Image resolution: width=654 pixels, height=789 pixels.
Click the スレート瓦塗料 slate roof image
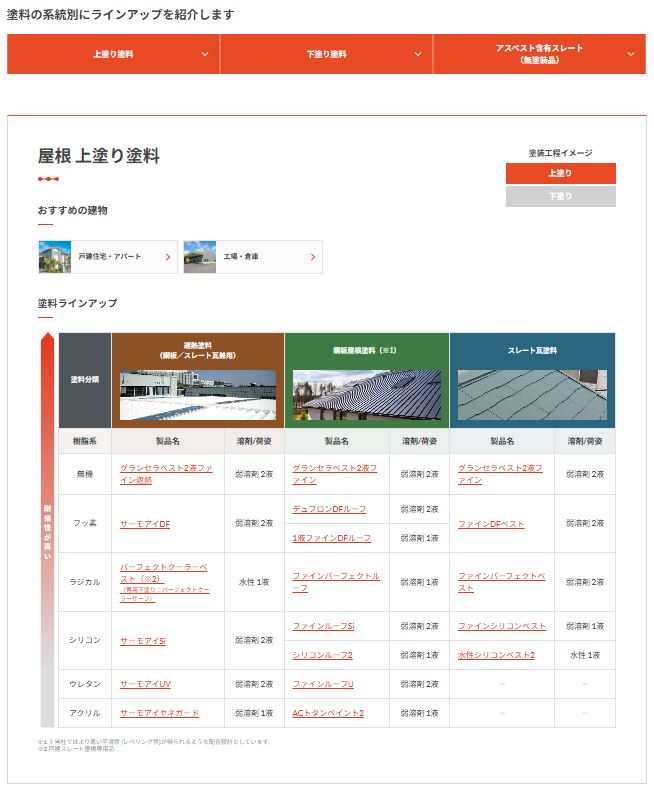click(532, 395)
